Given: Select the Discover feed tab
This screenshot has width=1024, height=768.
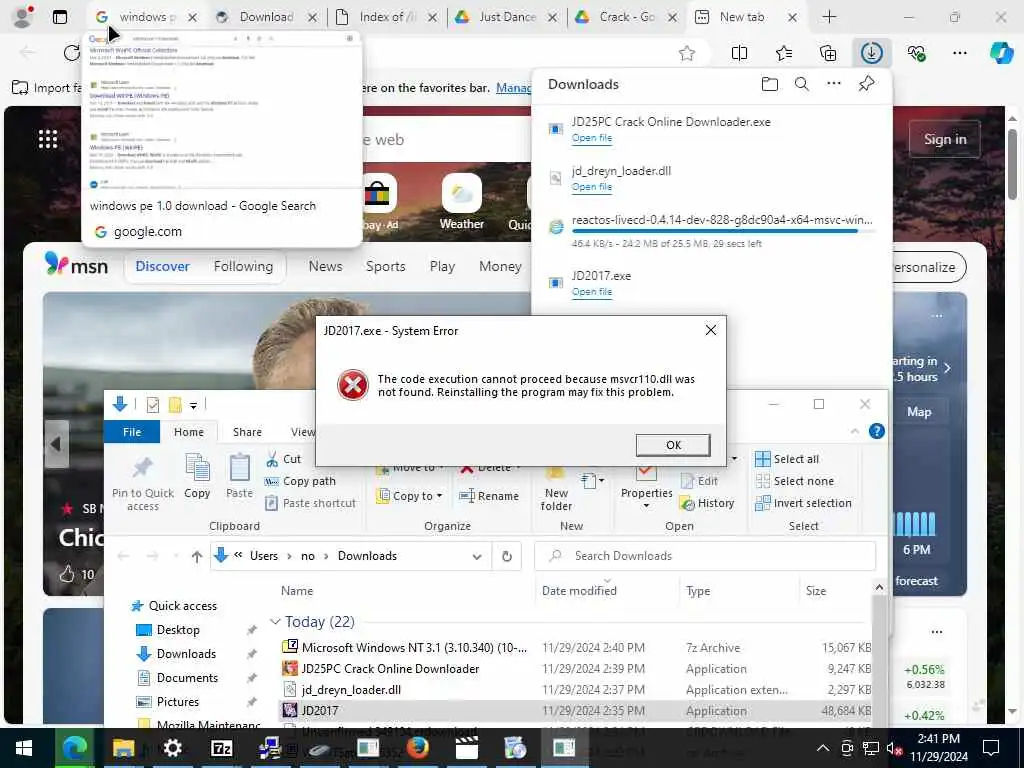Looking at the screenshot, I should [x=162, y=266].
